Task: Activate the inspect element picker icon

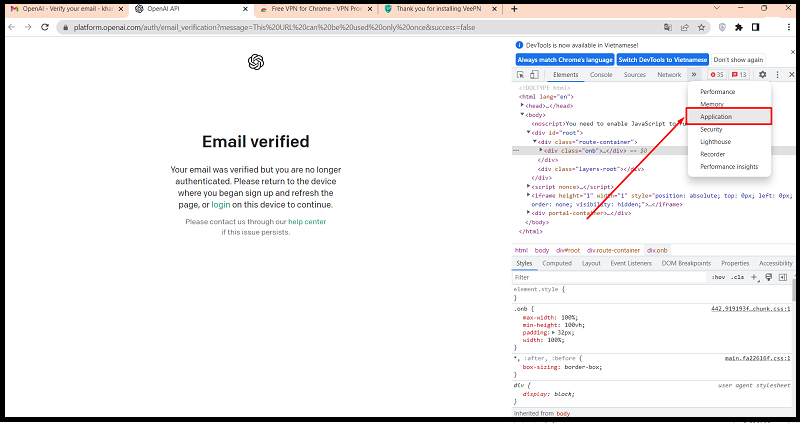Action: click(x=521, y=75)
